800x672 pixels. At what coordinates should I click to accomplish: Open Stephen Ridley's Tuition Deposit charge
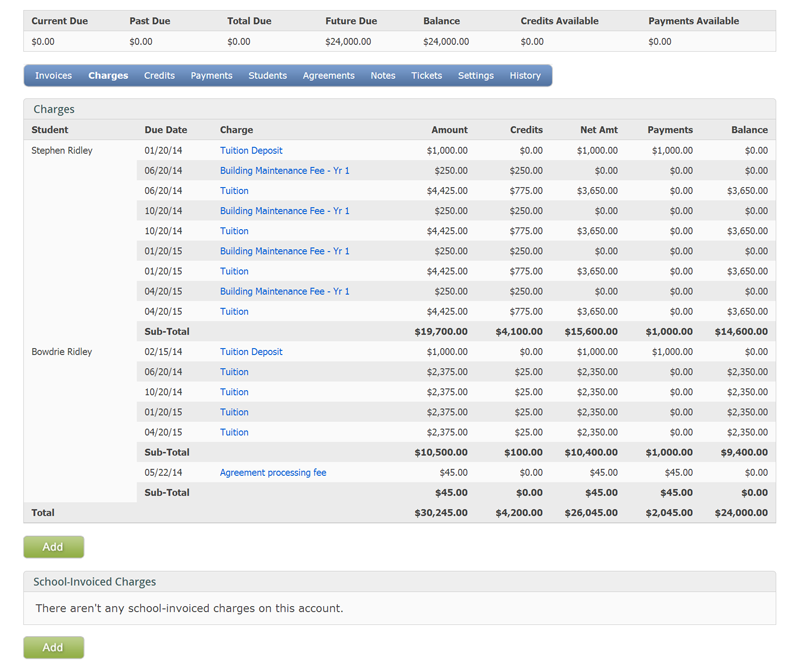(249, 150)
